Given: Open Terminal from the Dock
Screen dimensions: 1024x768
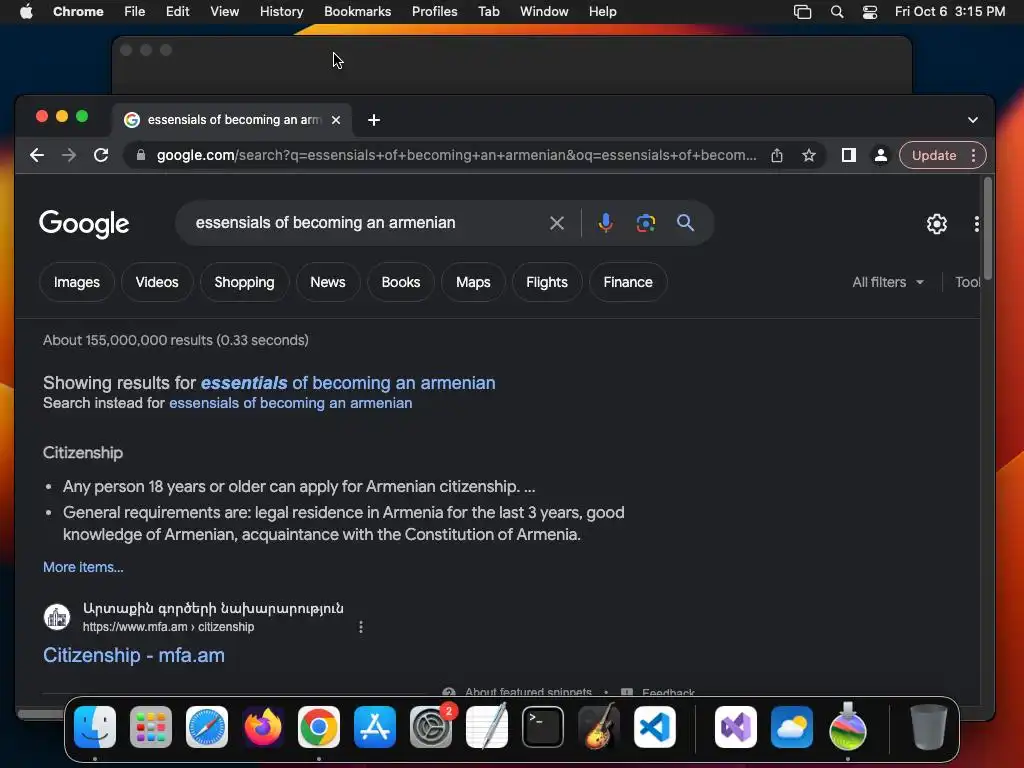Looking at the screenshot, I should tap(543, 727).
